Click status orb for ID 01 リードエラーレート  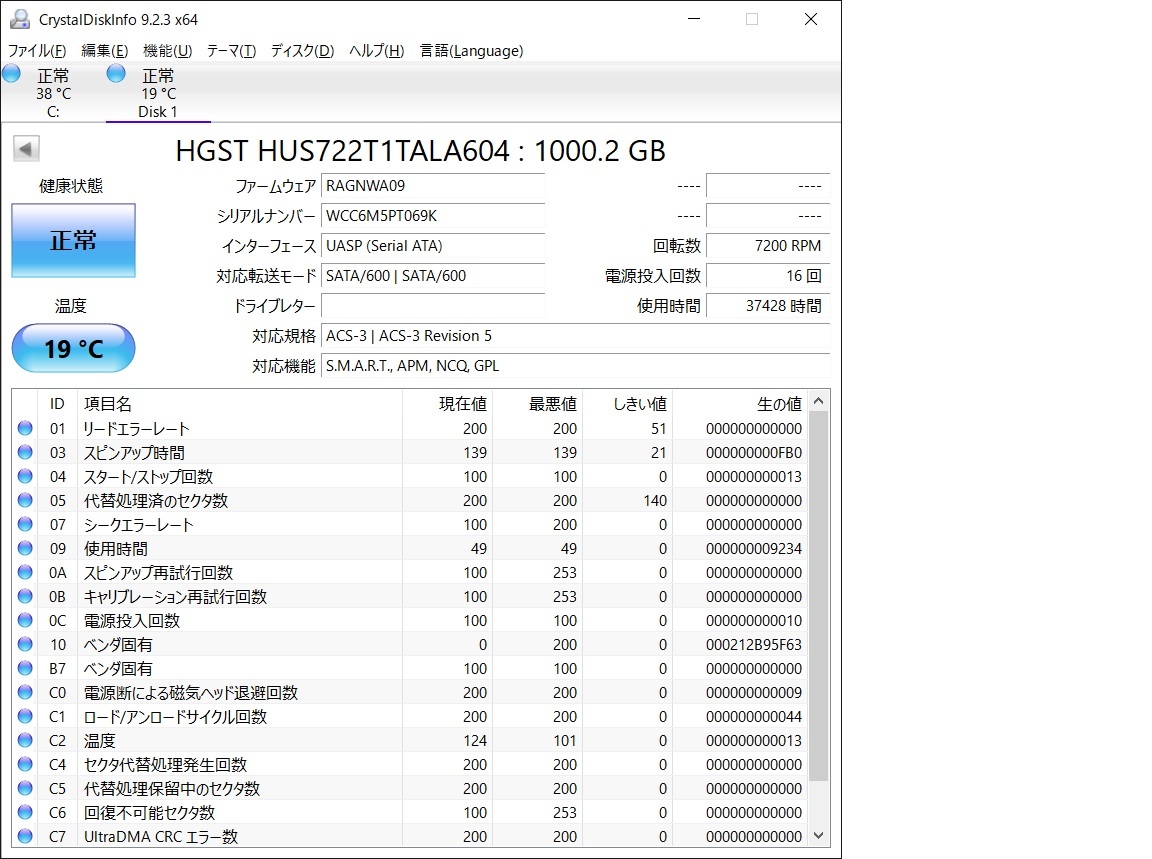coord(25,428)
